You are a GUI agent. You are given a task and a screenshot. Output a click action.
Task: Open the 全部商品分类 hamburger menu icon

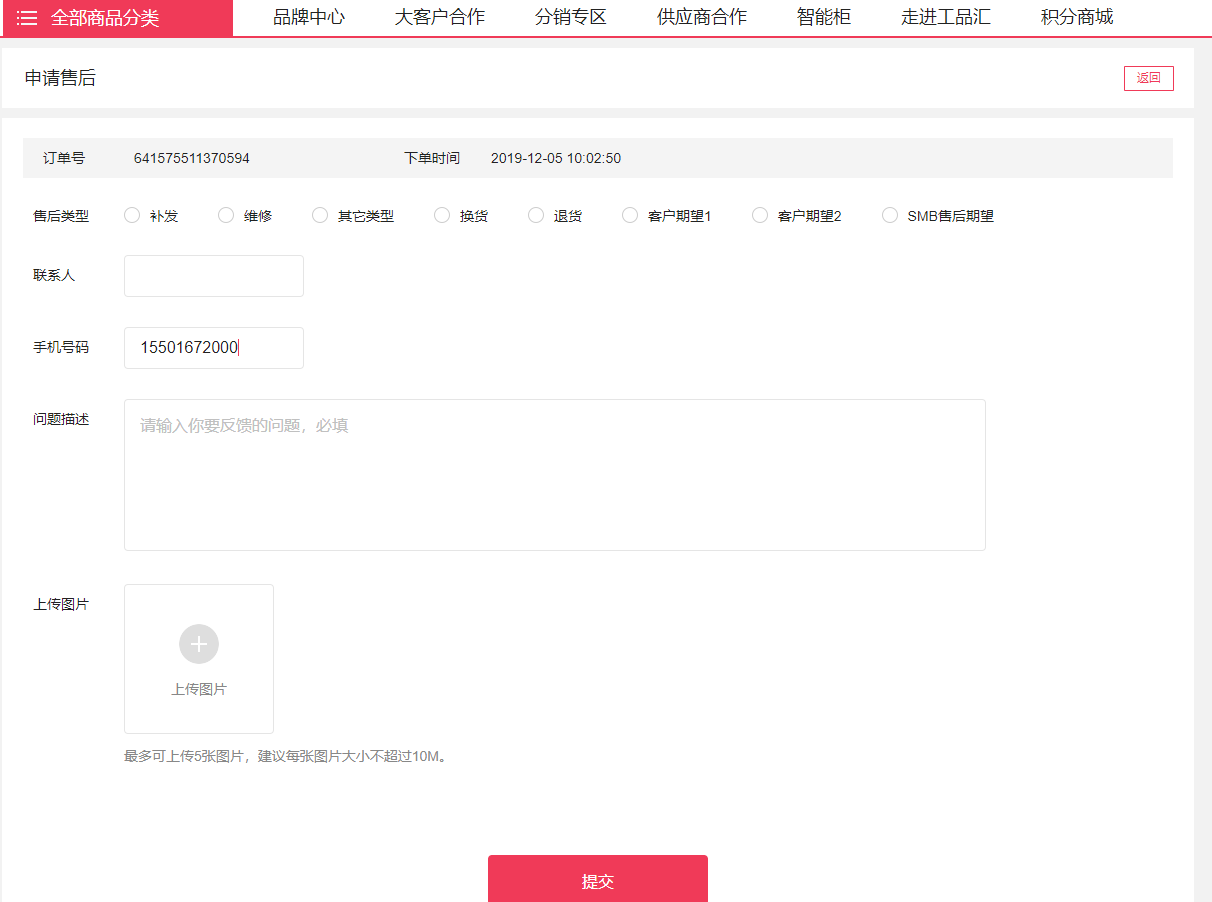pos(27,18)
